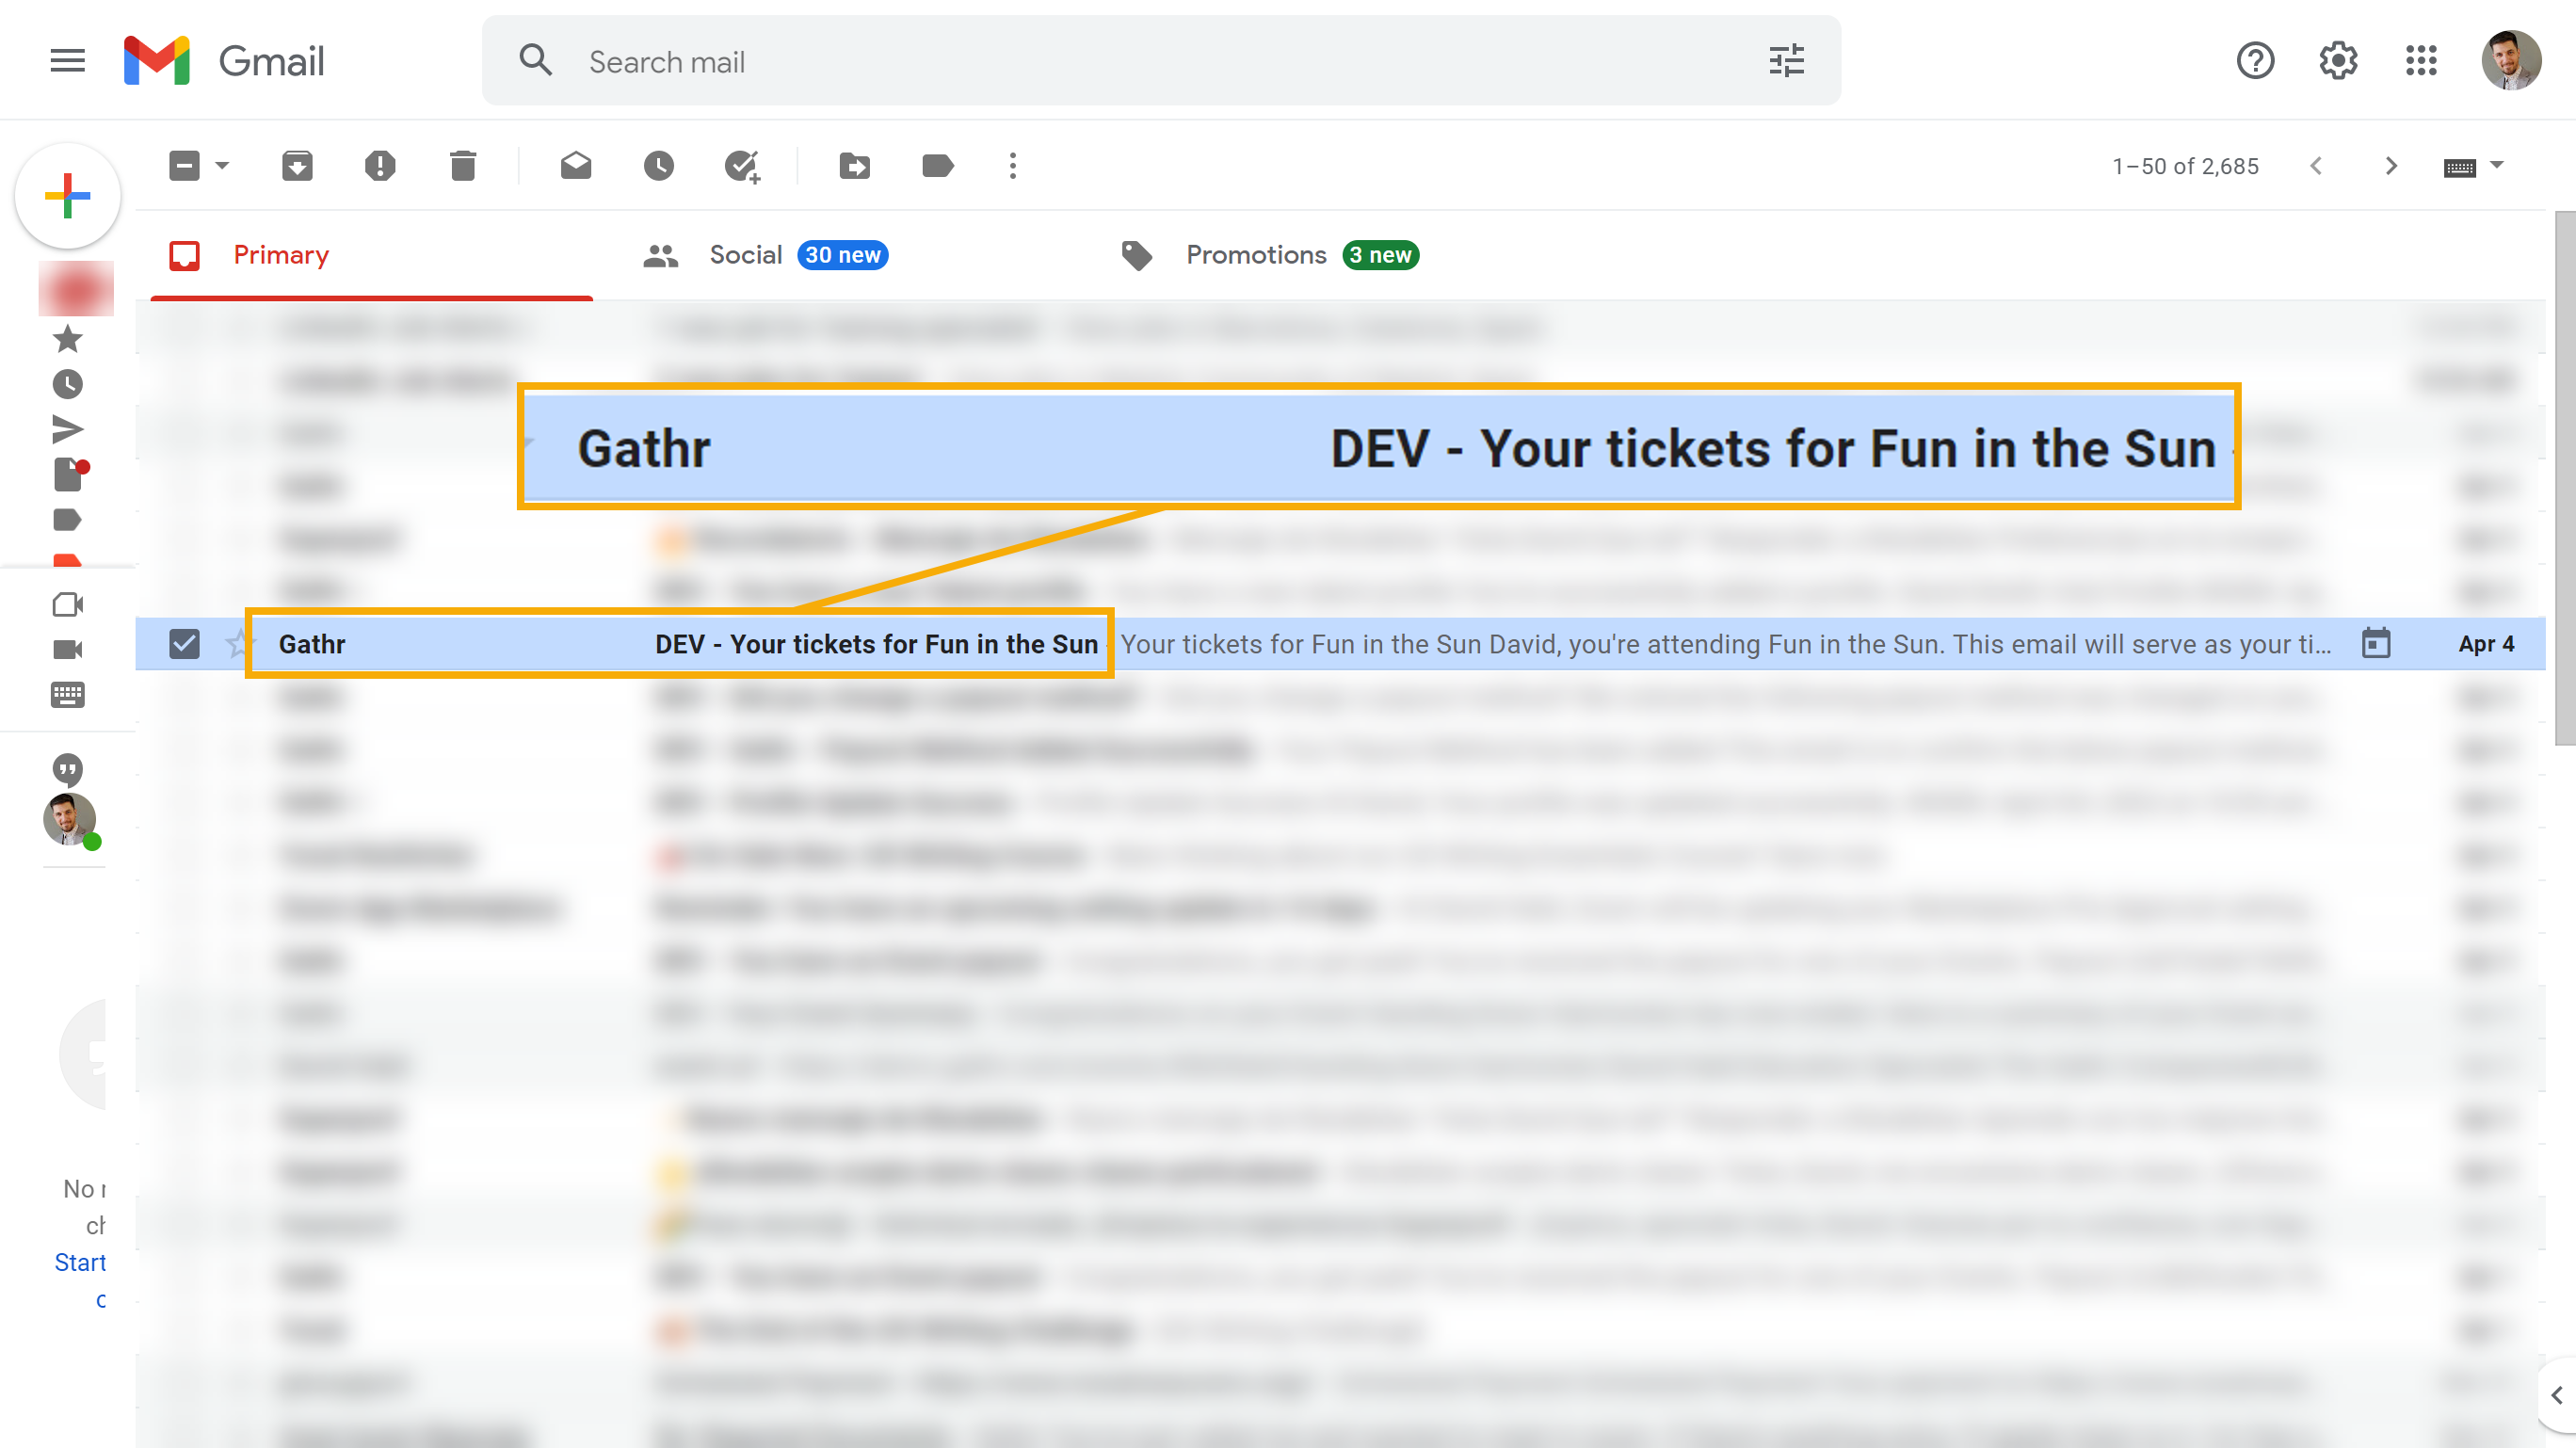The height and width of the screenshot is (1448, 2576).
Task: Report spam using the exclamation icon
Action: [x=380, y=166]
